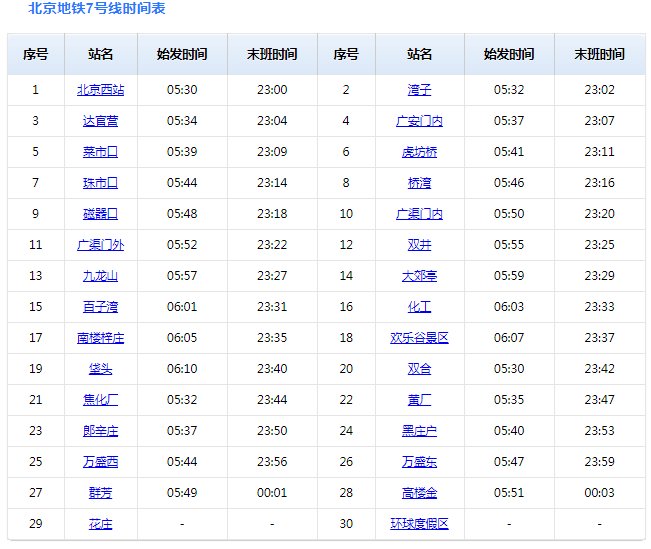Click the 万盛东 station link
Image resolution: width=651 pixels, height=549 pixels.
click(419, 462)
